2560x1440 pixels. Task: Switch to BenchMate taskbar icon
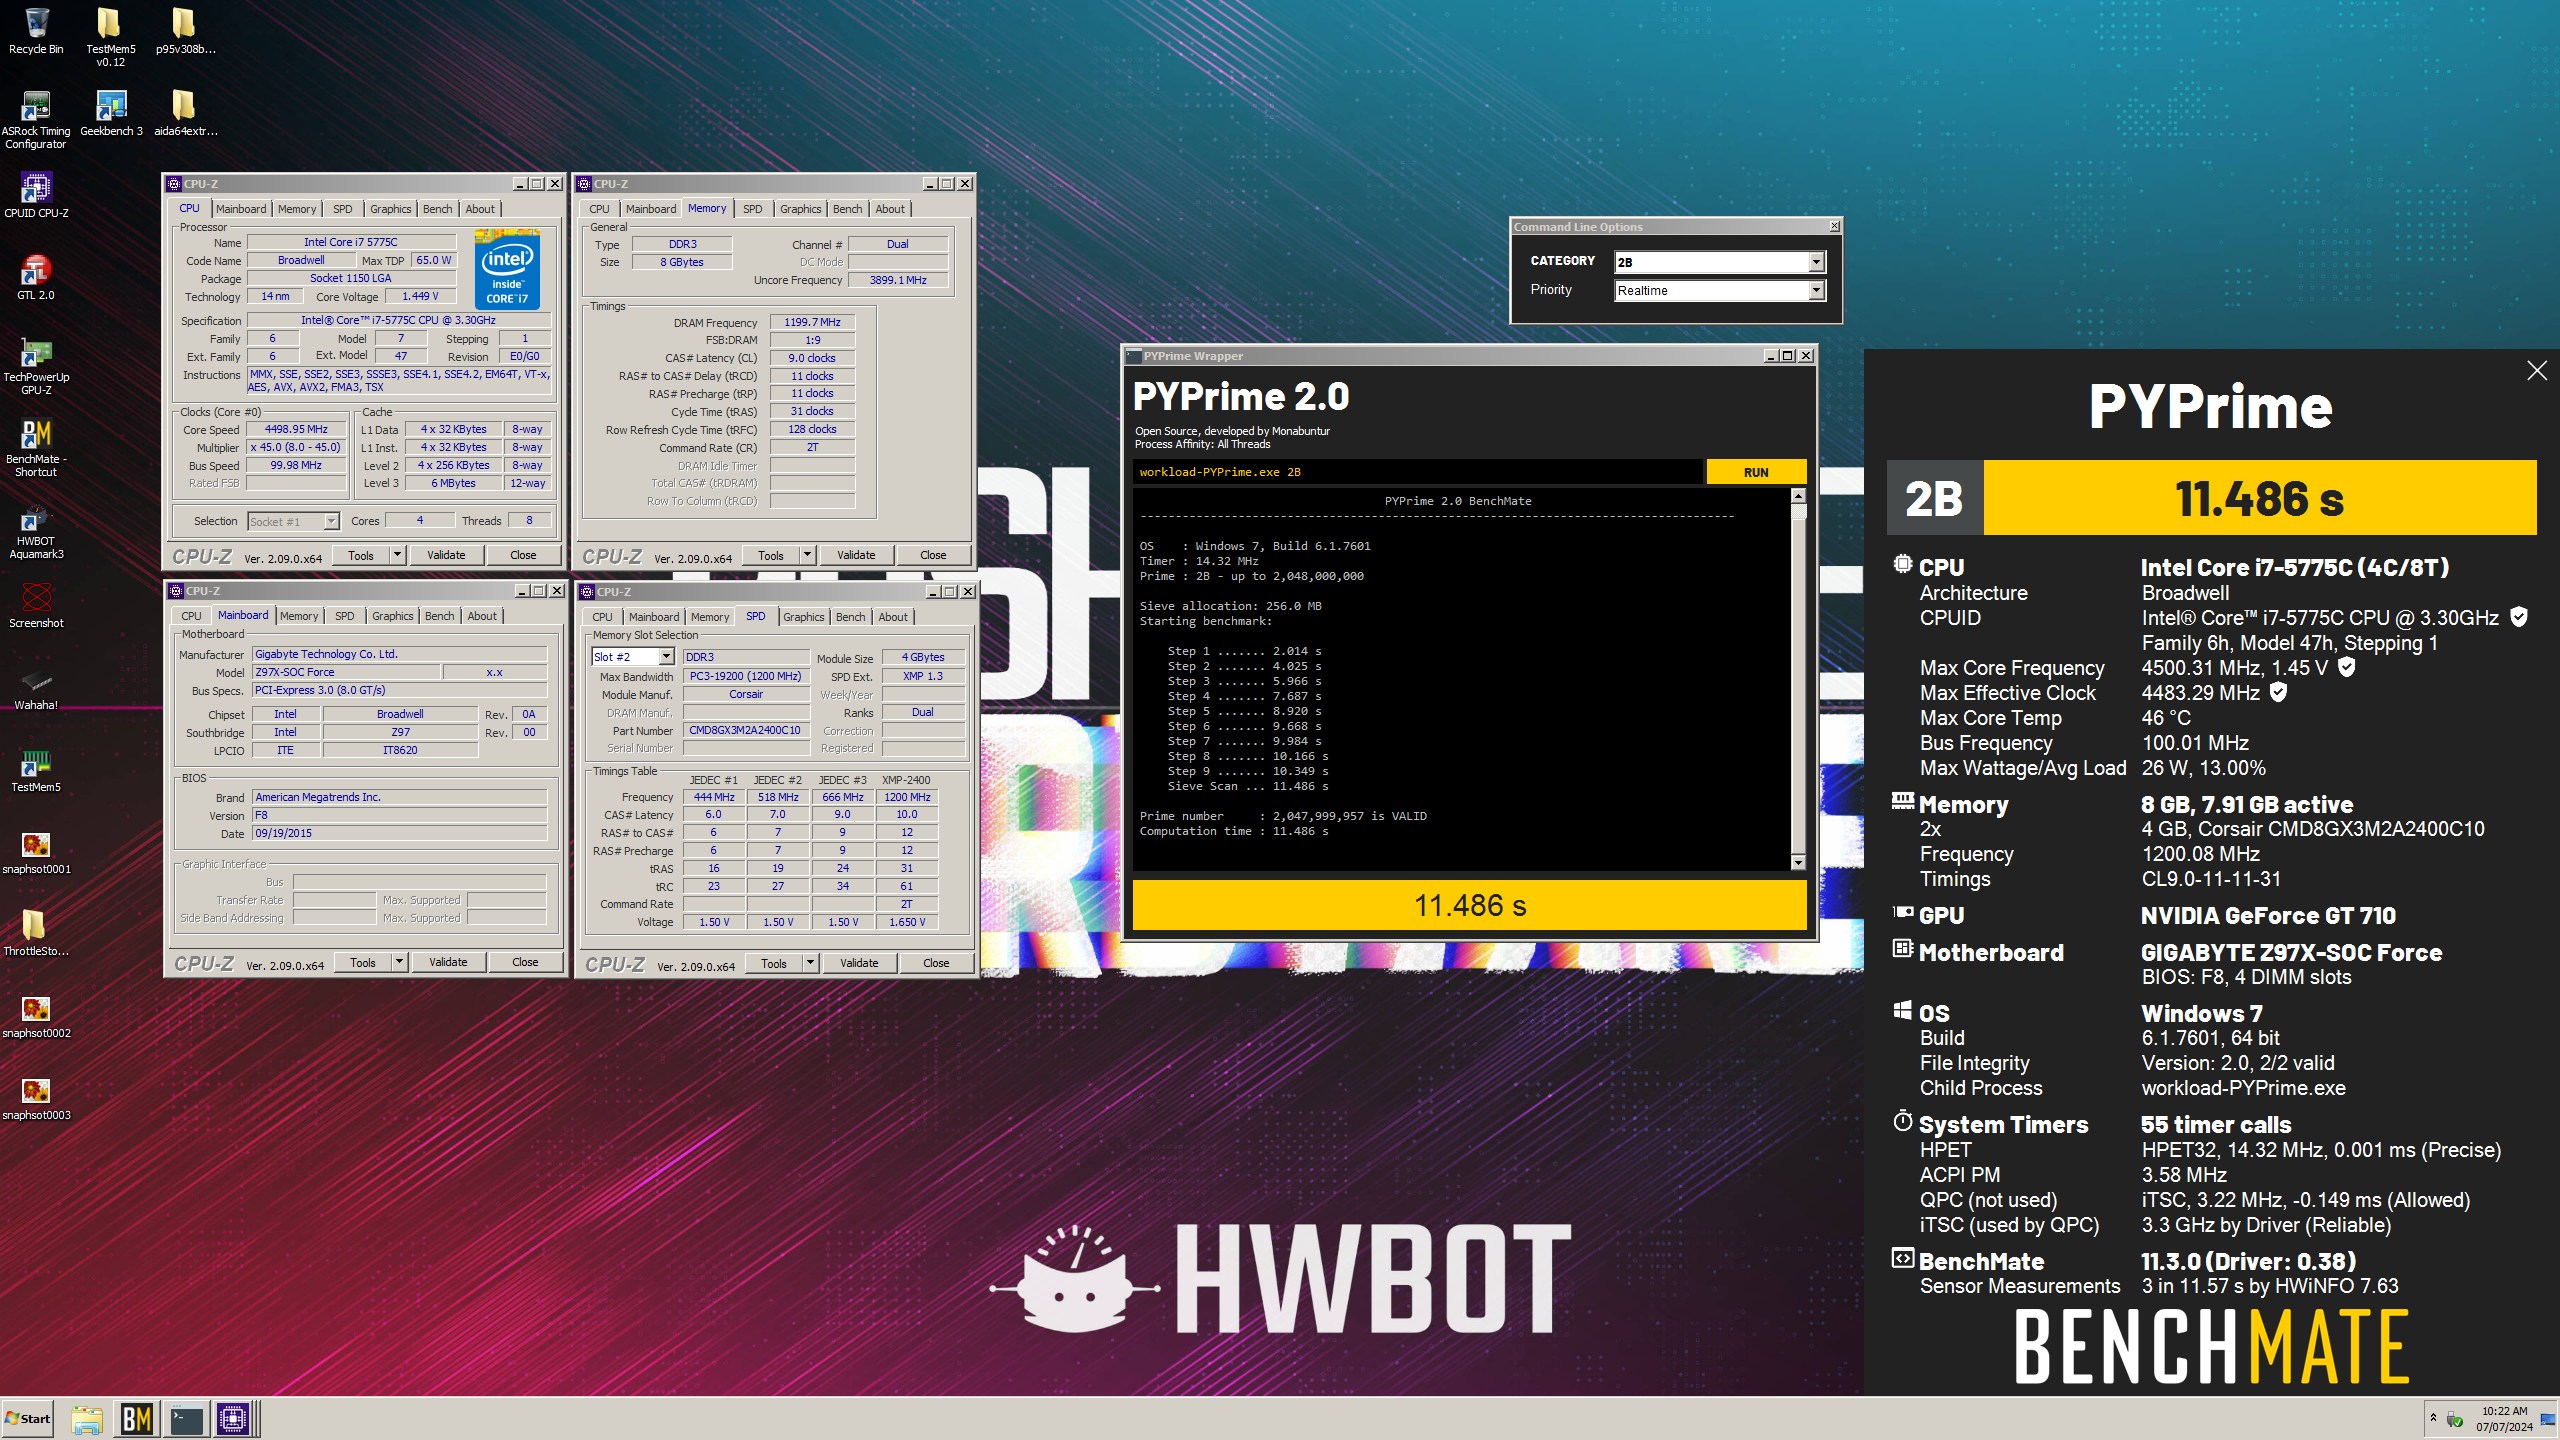(x=137, y=1419)
